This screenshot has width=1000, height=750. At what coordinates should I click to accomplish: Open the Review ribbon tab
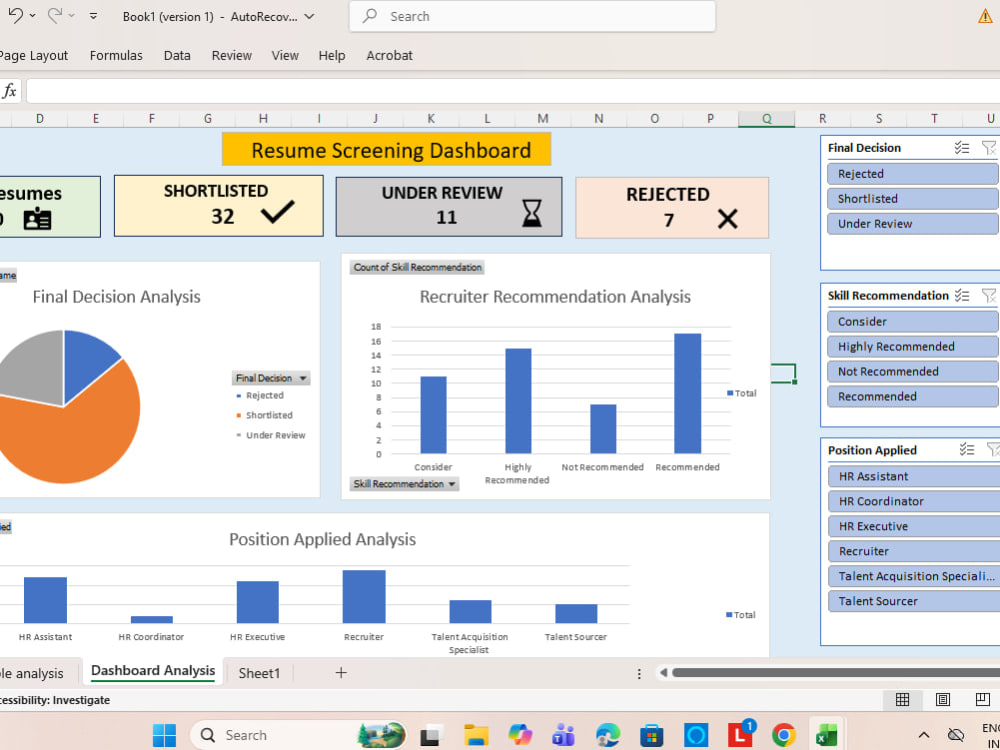[x=232, y=55]
